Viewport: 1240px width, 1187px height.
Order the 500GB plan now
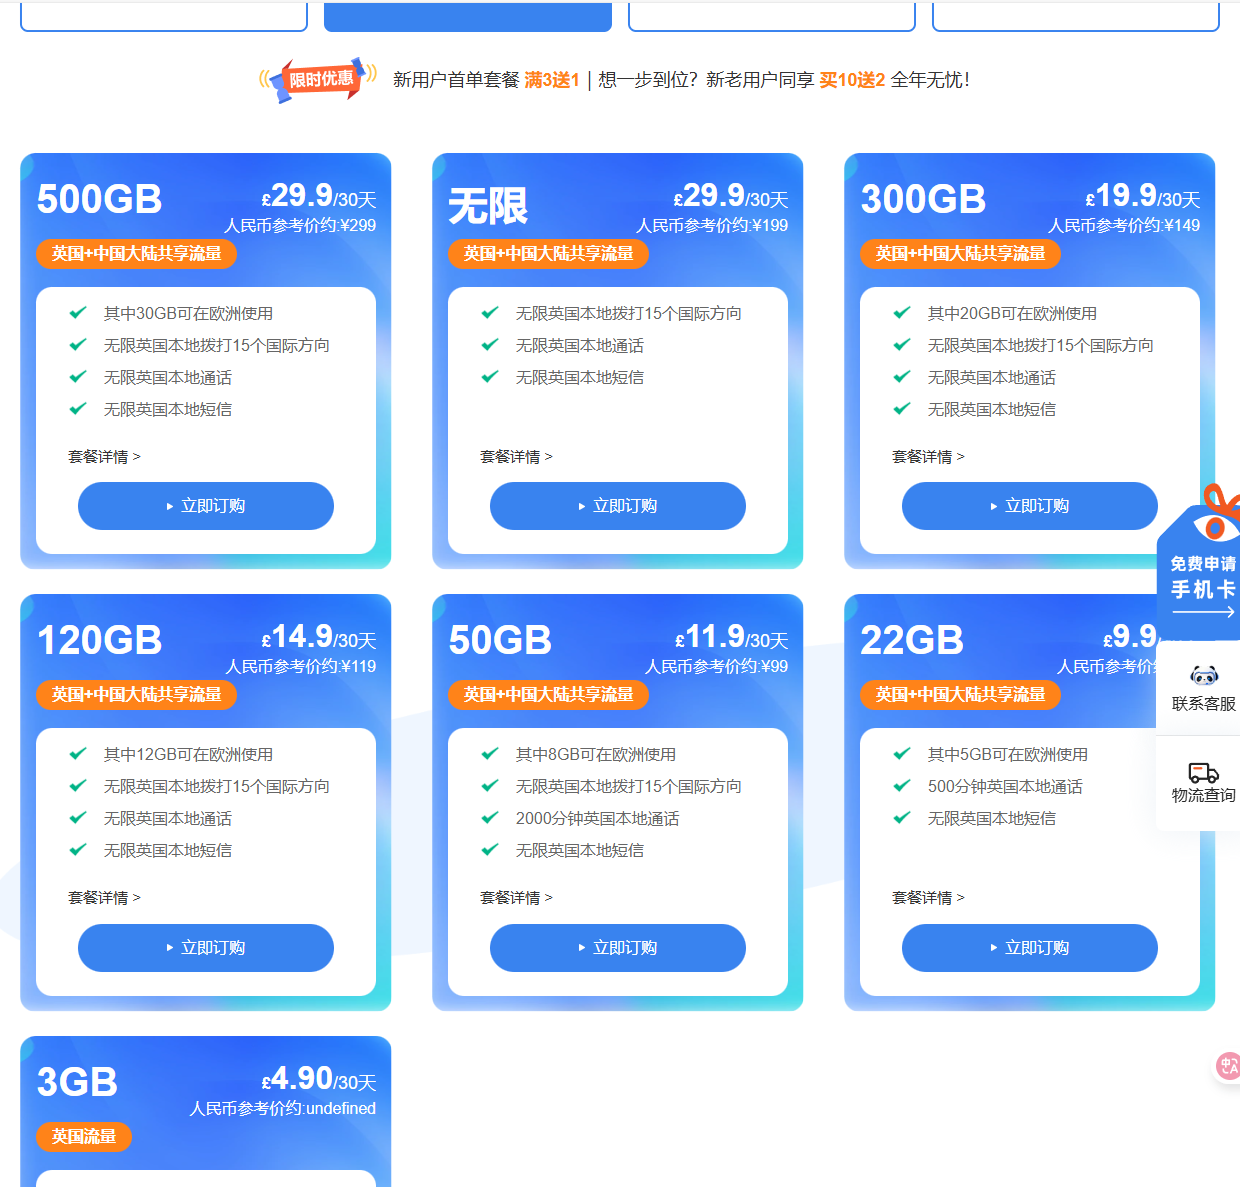pos(206,506)
